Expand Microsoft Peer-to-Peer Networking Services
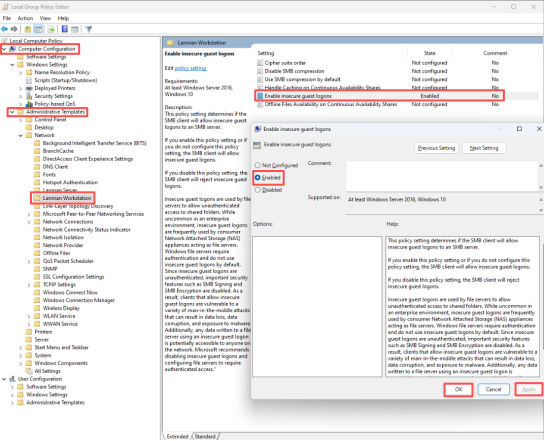Viewport: 545px width, 441px height. (x=29, y=214)
